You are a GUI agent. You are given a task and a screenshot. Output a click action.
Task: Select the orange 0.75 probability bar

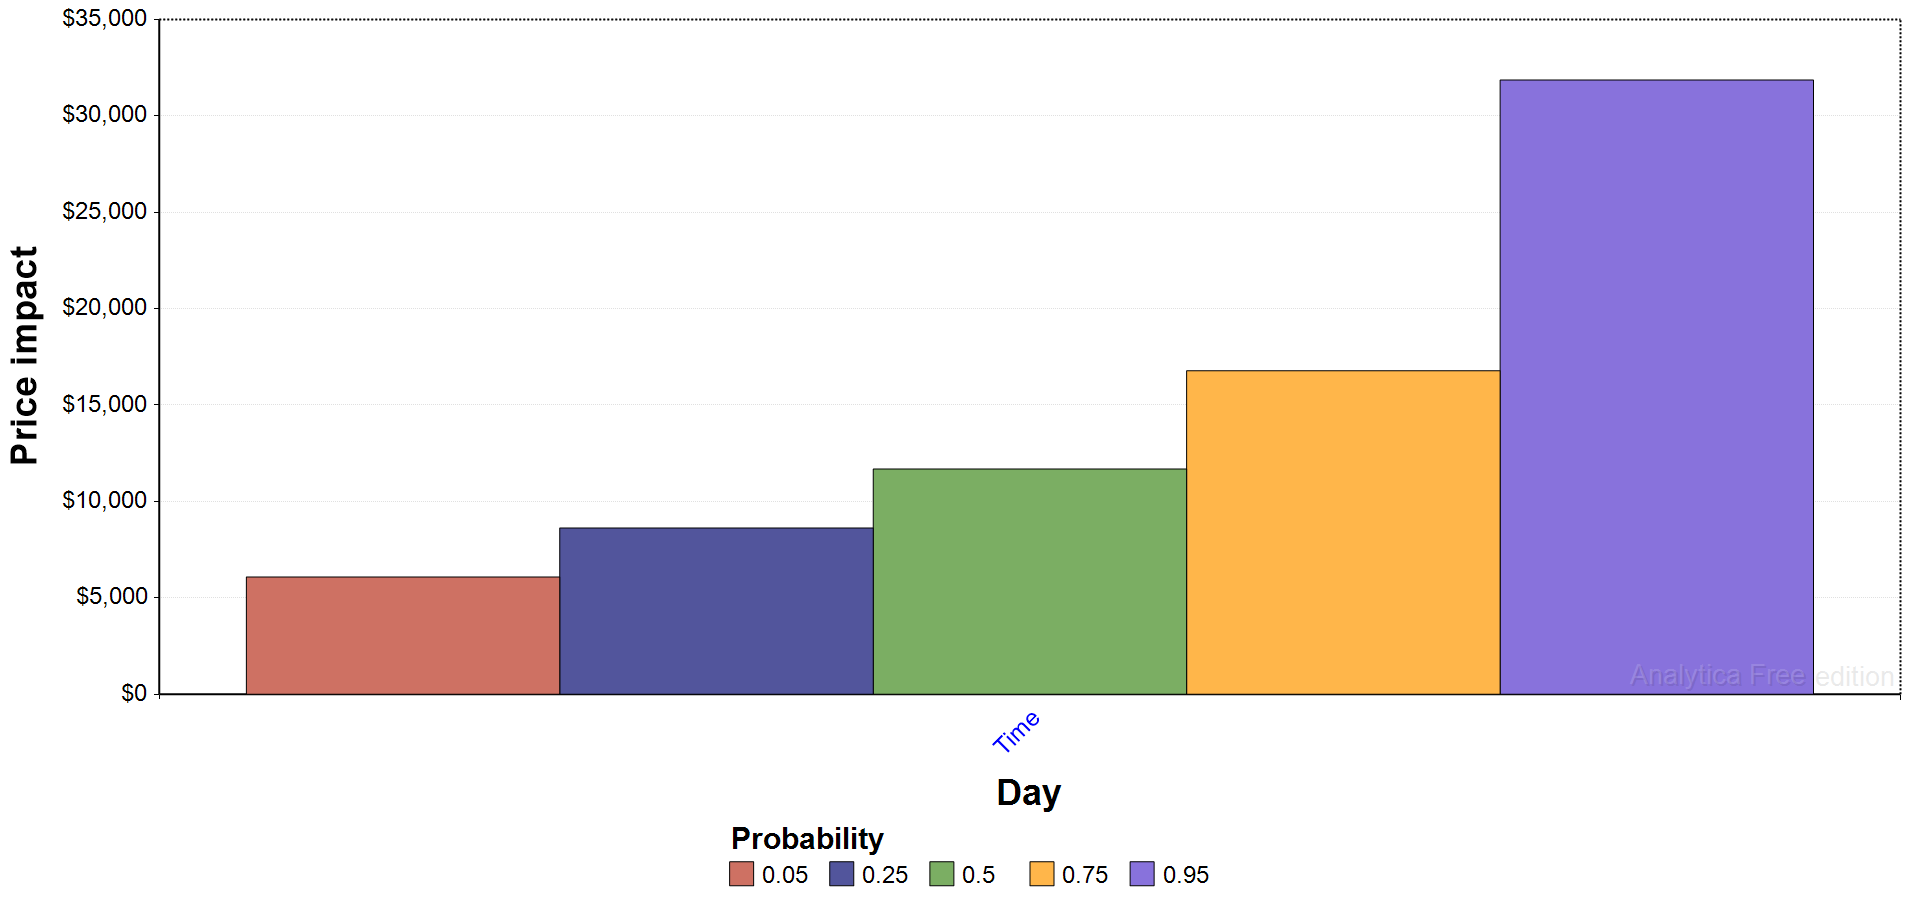[x=1343, y=532]
